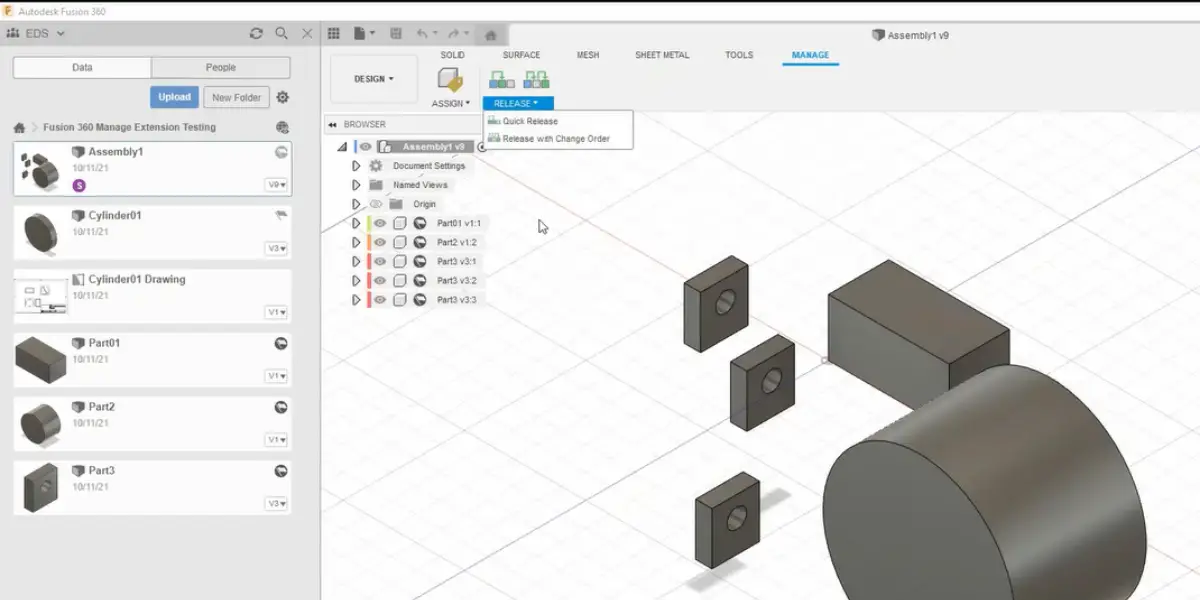Screen dimensions: 1200x600
Task: Expand Part2 v1:2 node
Action: (x=356, y=242)
